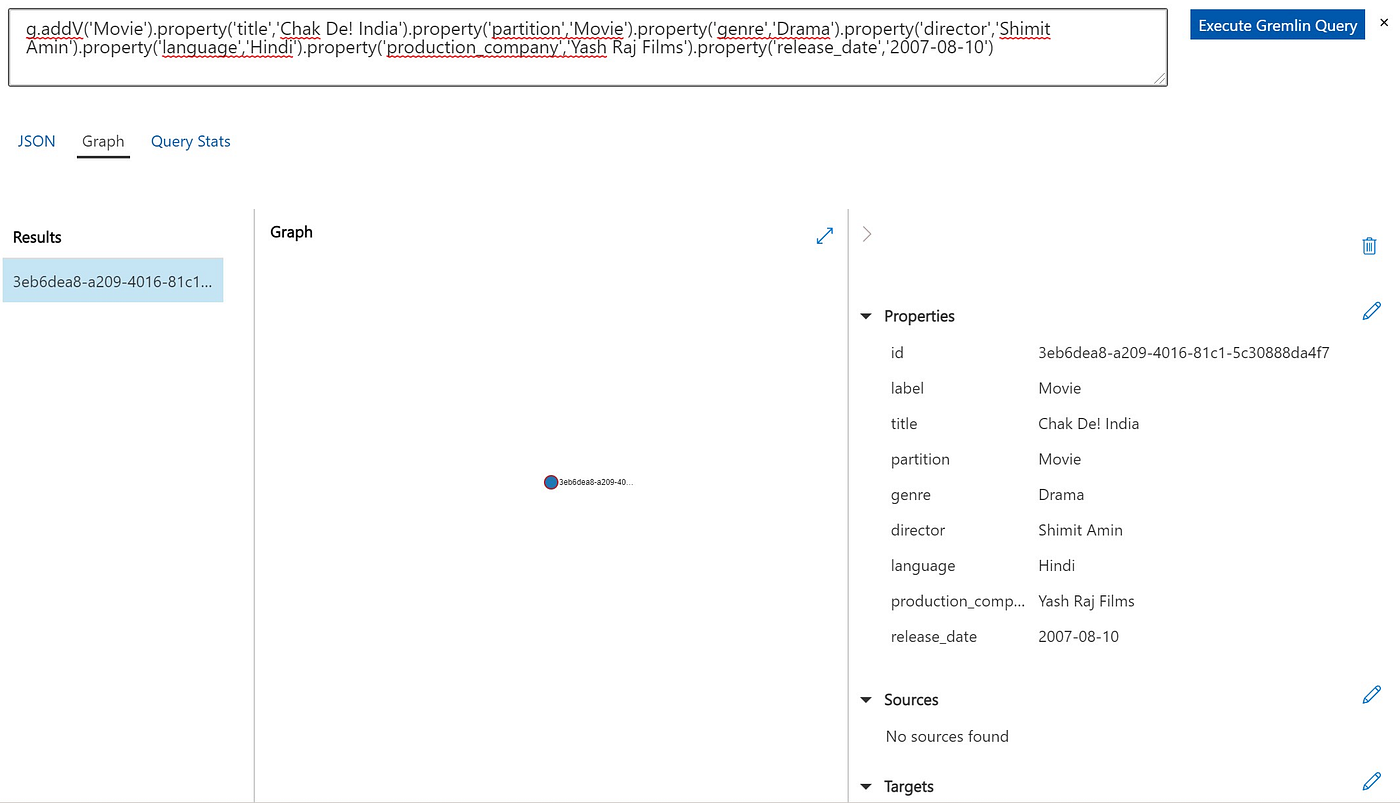Expand the Graph view fullscreen arrow

pyautogui.click(x=824, y=235)
